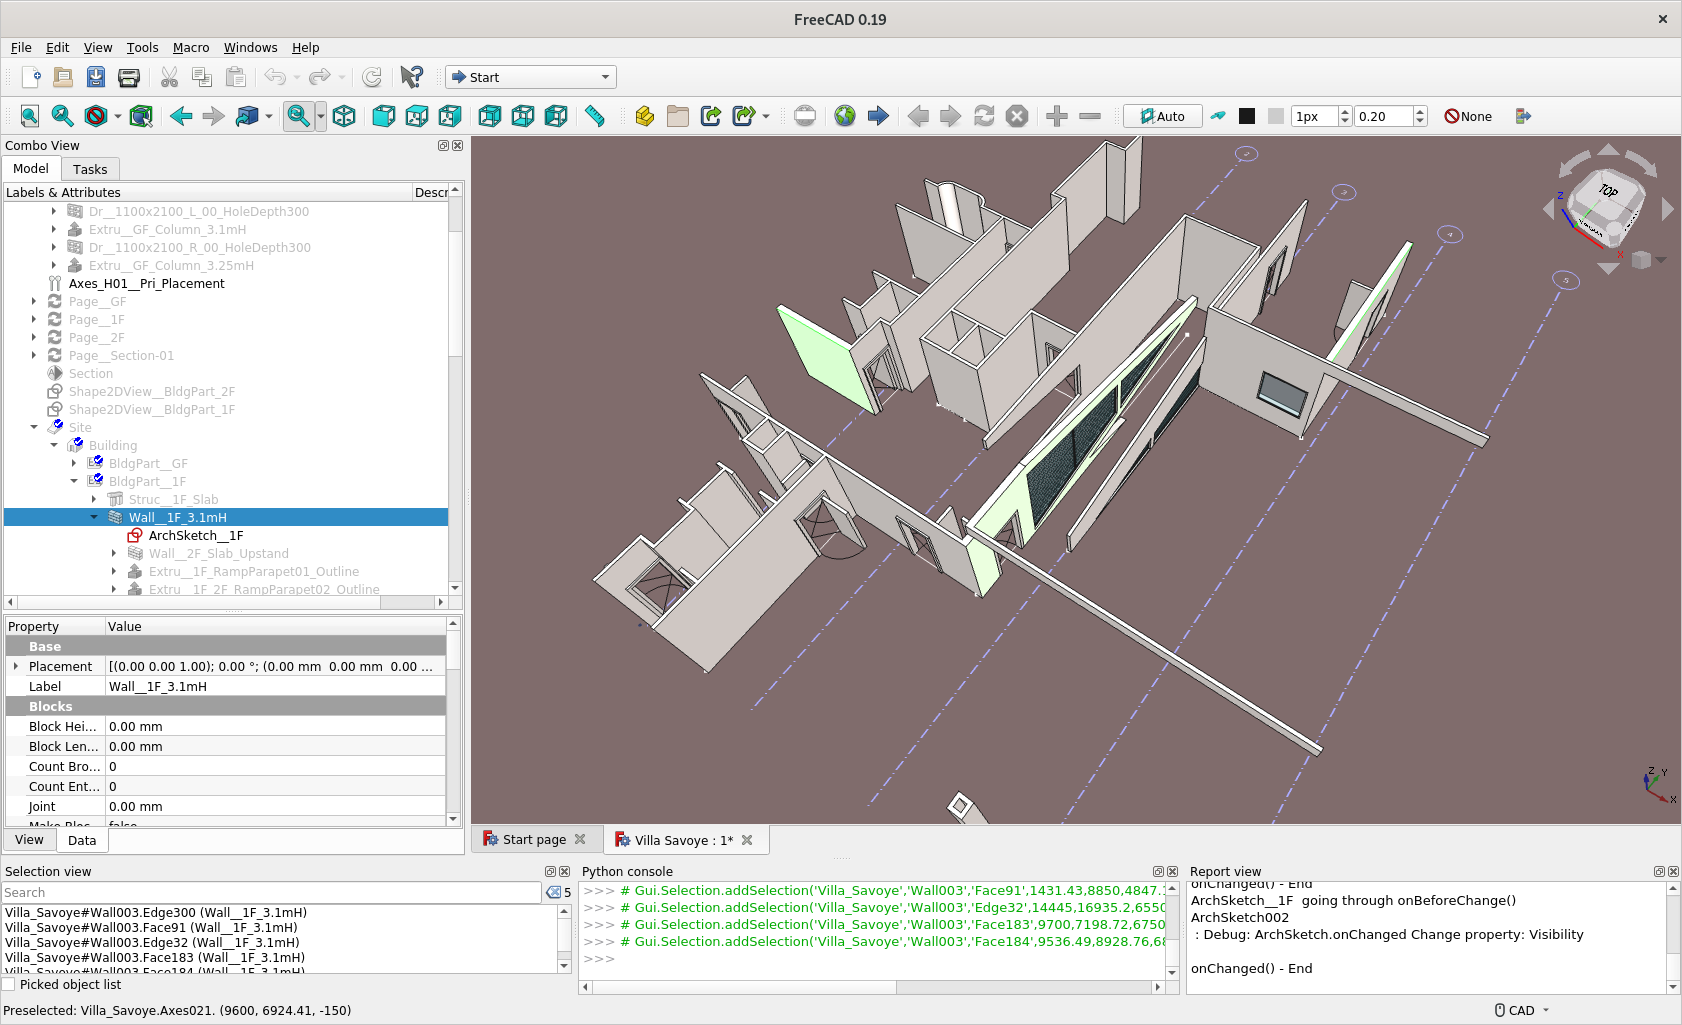Click the link navigation cube icon
The image size is (1682, 1025).
247,116
